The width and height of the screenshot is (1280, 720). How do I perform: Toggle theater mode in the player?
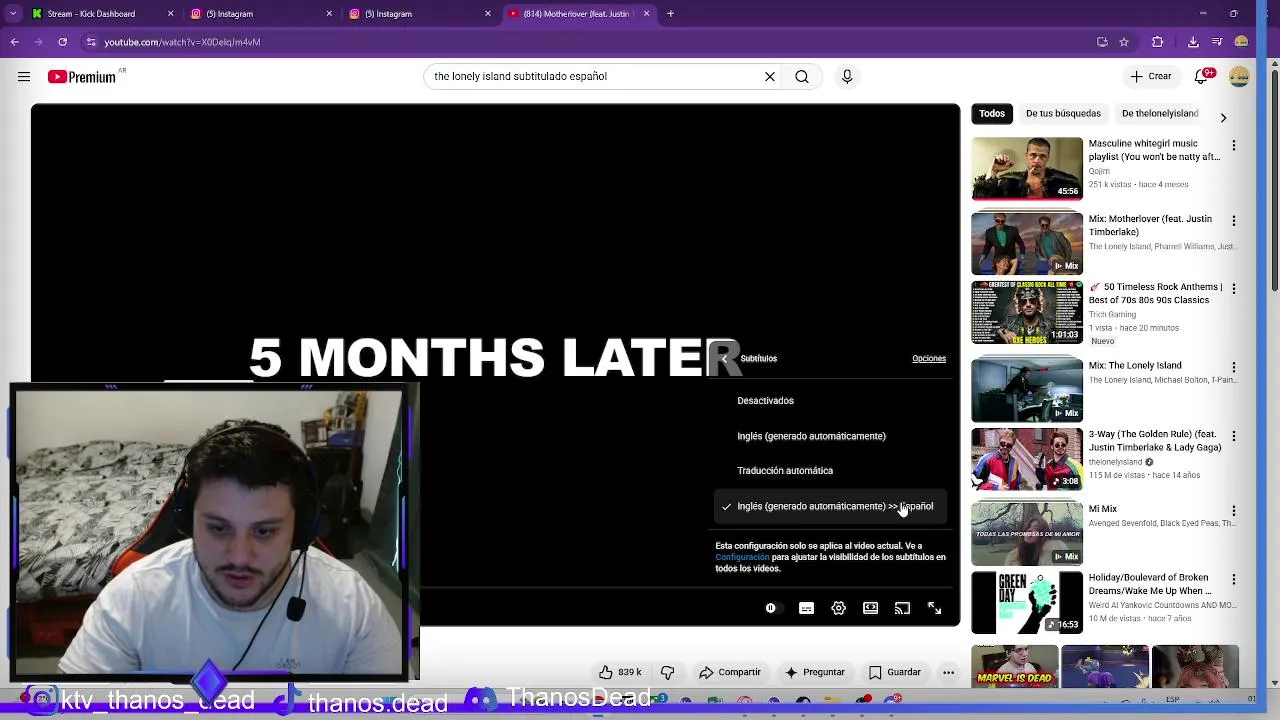pyautogui.click(x=870, y=608)
